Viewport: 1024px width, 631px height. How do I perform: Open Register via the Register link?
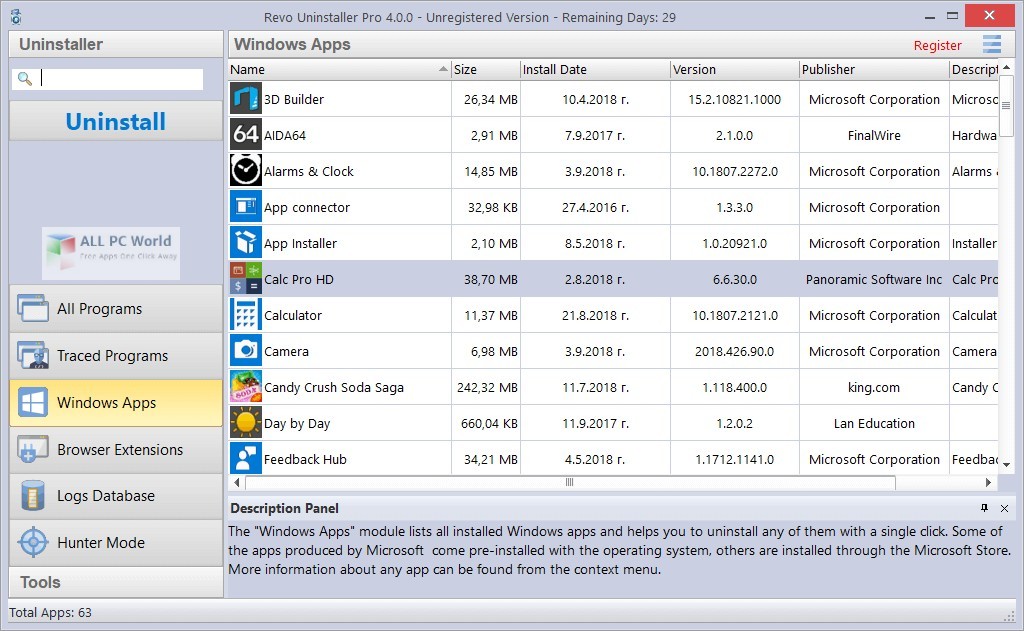click(x=937, y=45)
